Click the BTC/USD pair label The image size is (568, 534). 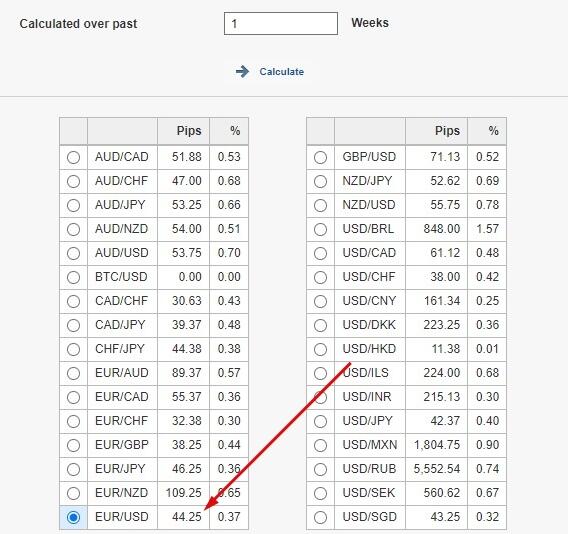click(x=121, y=277)
